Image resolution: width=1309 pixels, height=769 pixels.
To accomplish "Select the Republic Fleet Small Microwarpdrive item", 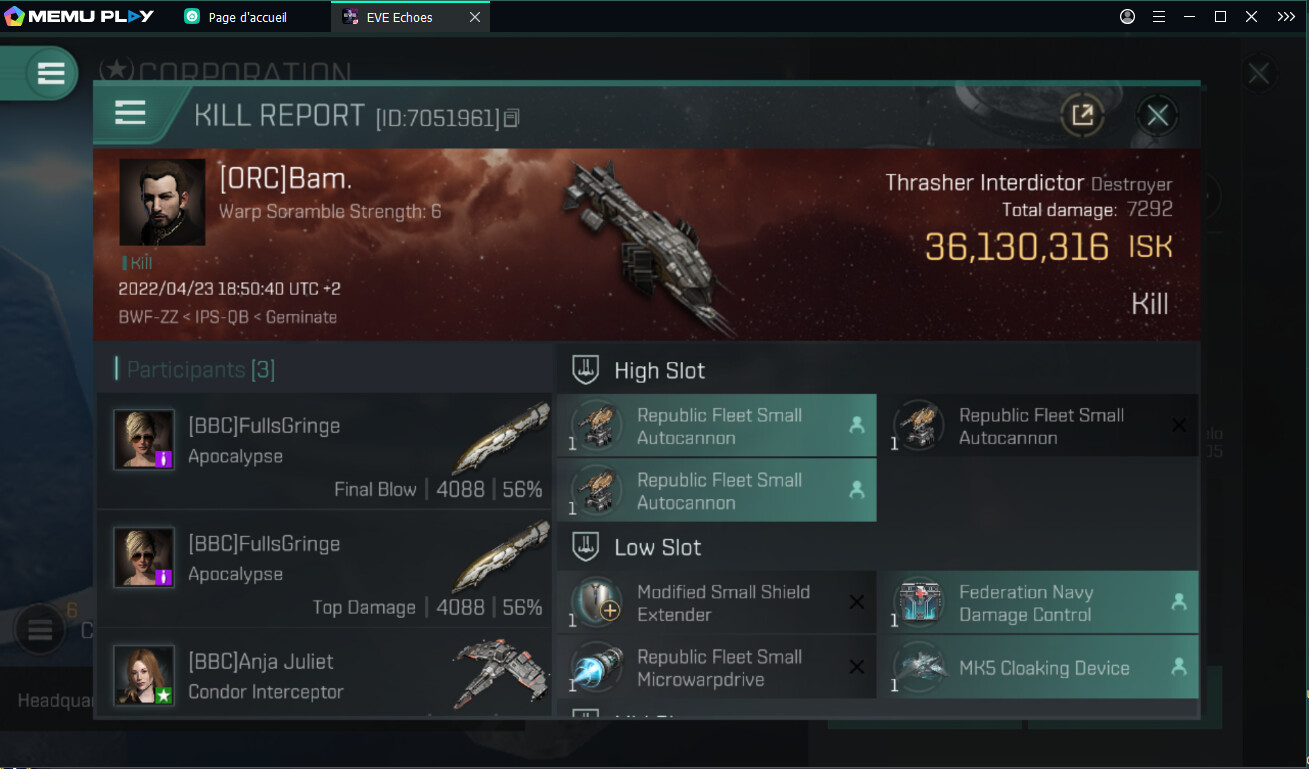I will point(716,668).
